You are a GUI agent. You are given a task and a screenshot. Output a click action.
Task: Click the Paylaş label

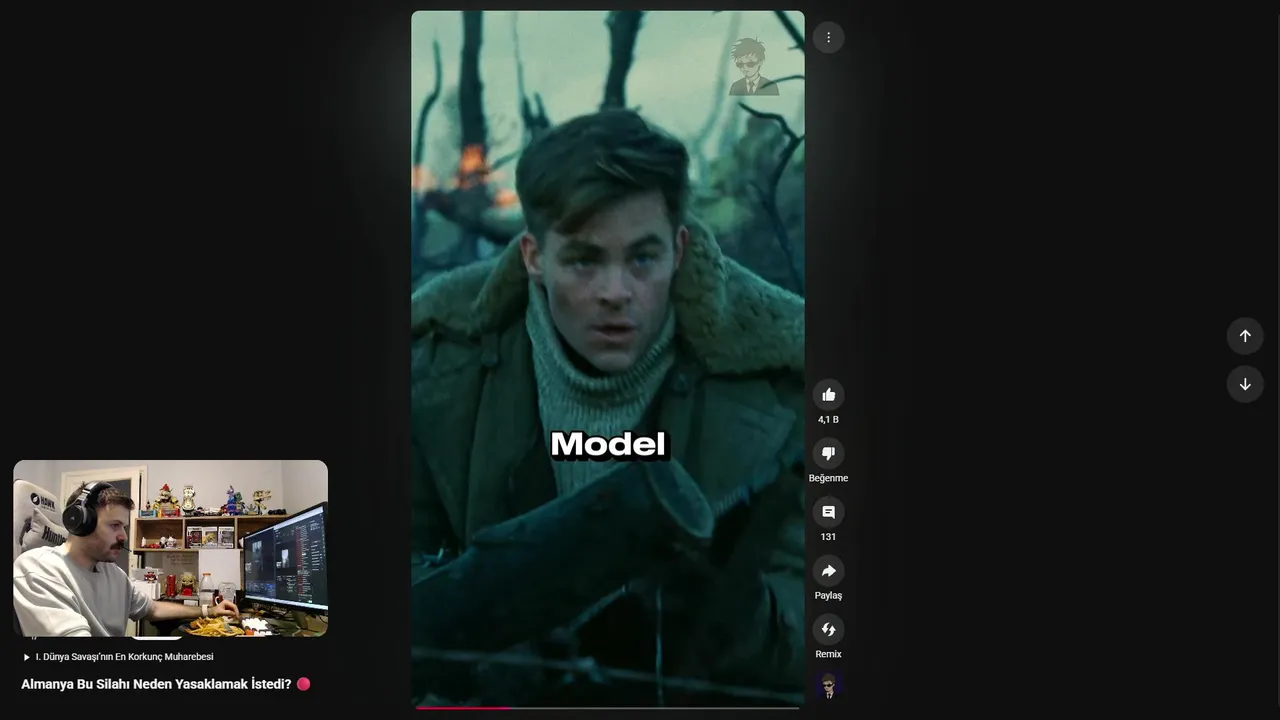[x=828, y=596]
